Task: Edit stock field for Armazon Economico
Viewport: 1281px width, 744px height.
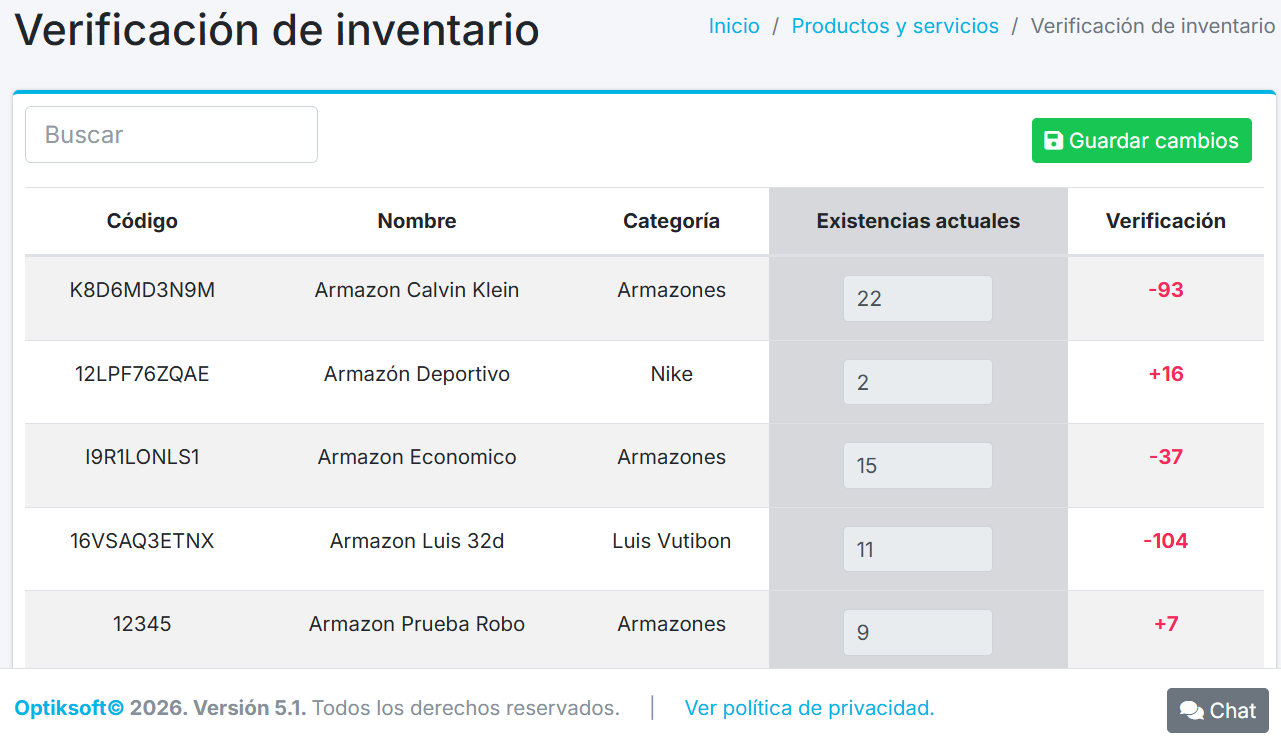Action: point(917,466)
